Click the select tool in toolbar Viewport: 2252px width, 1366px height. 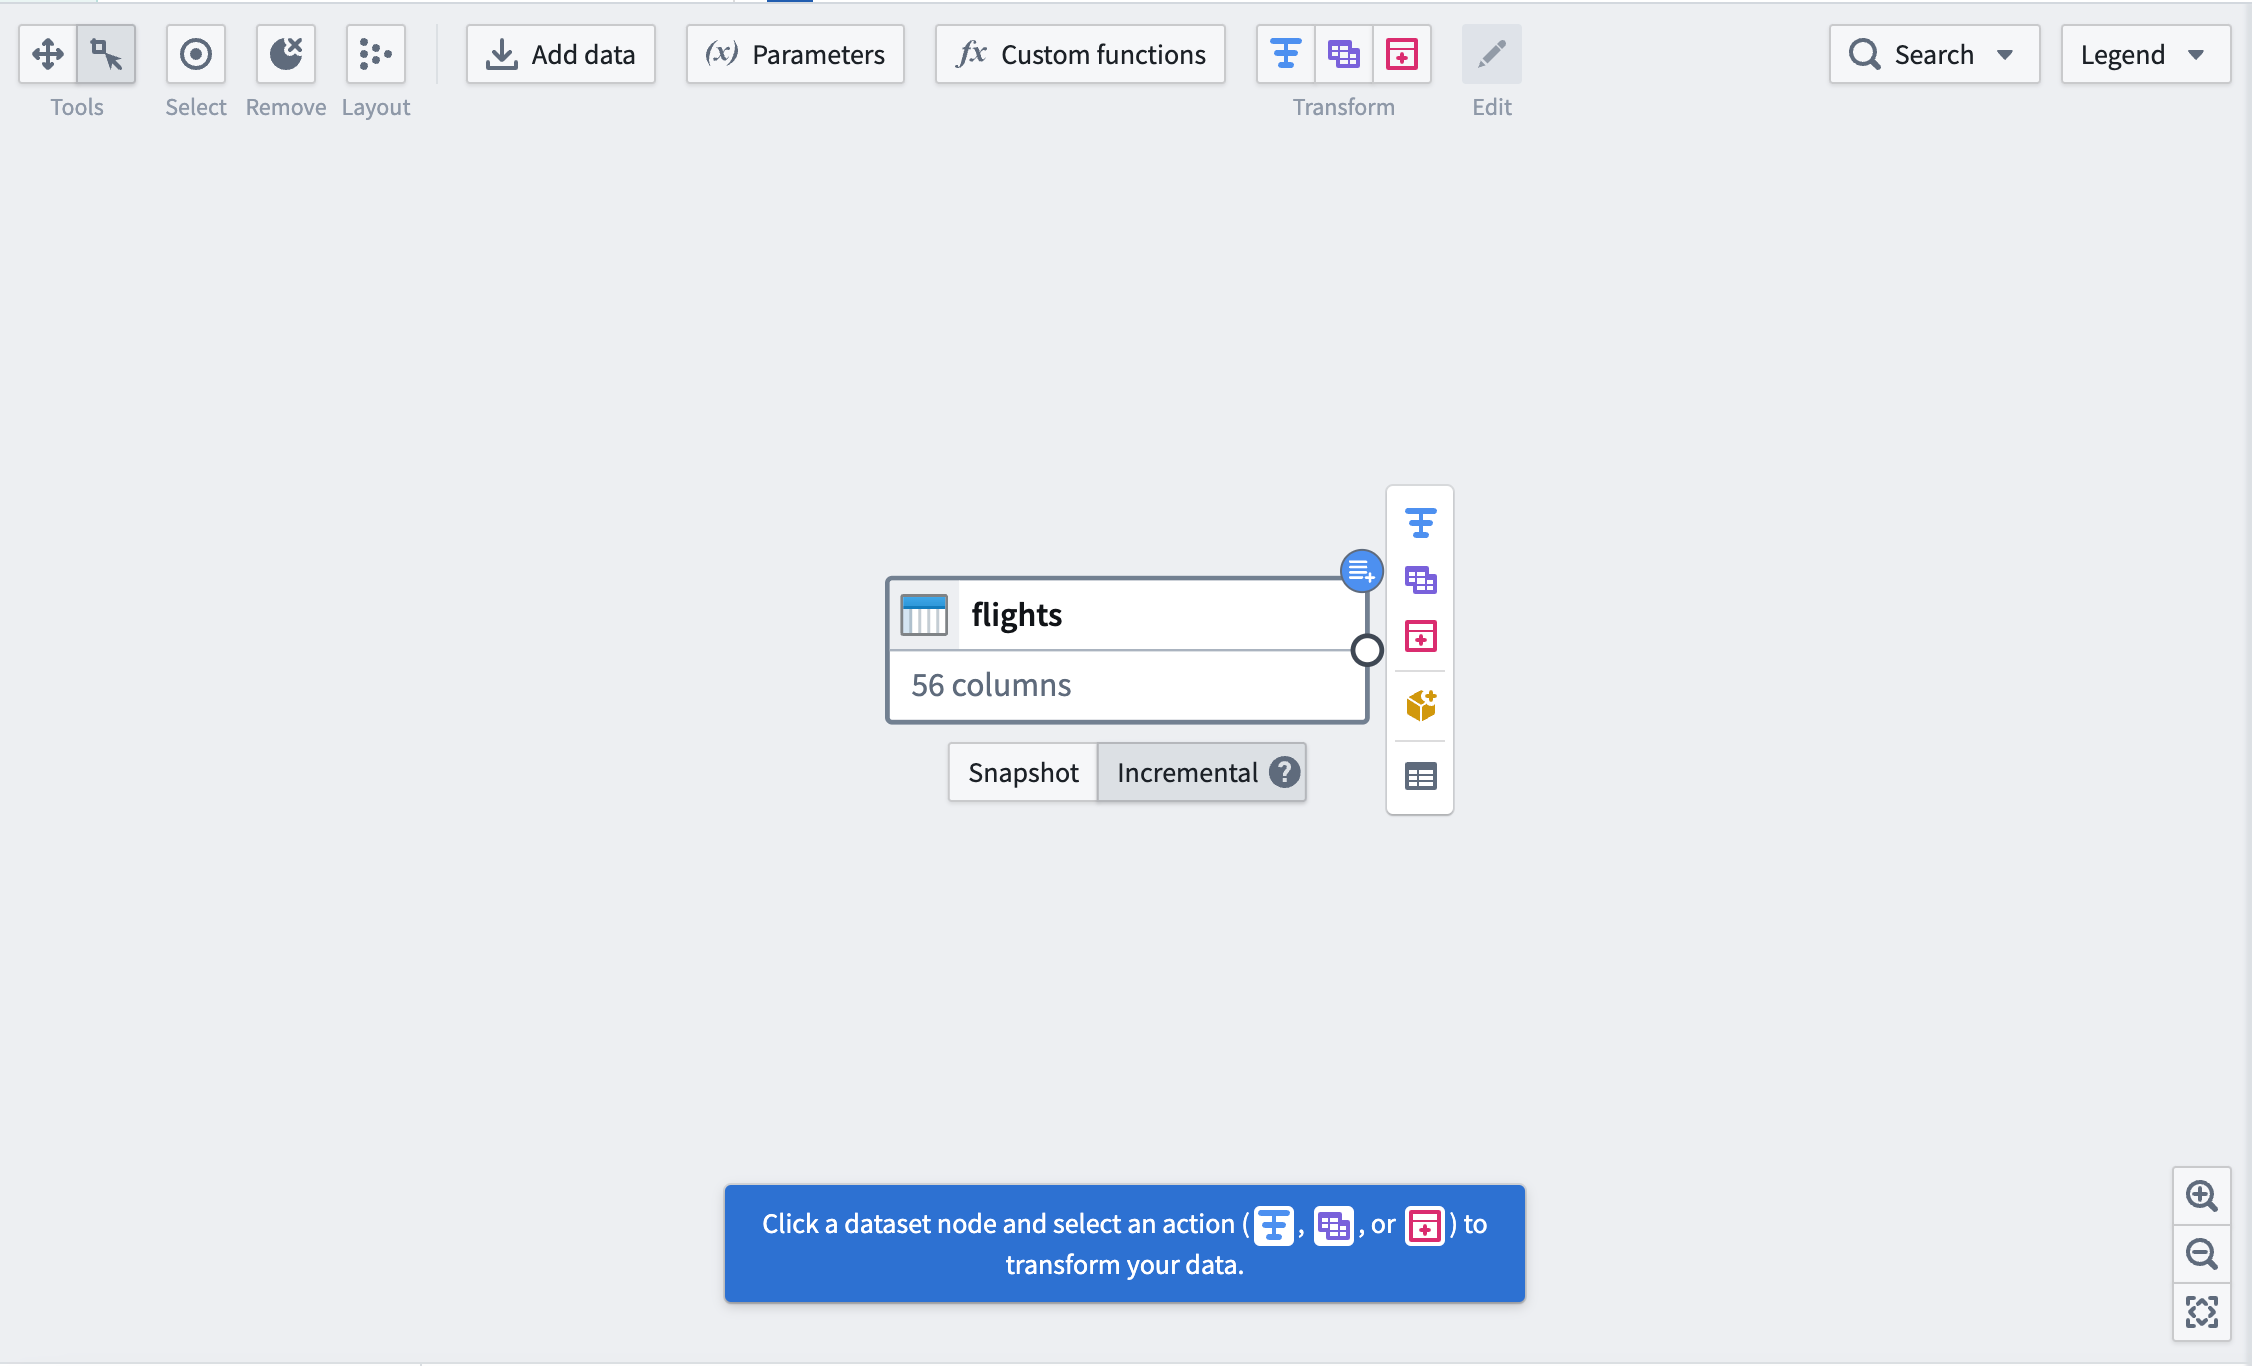point(195,53)
